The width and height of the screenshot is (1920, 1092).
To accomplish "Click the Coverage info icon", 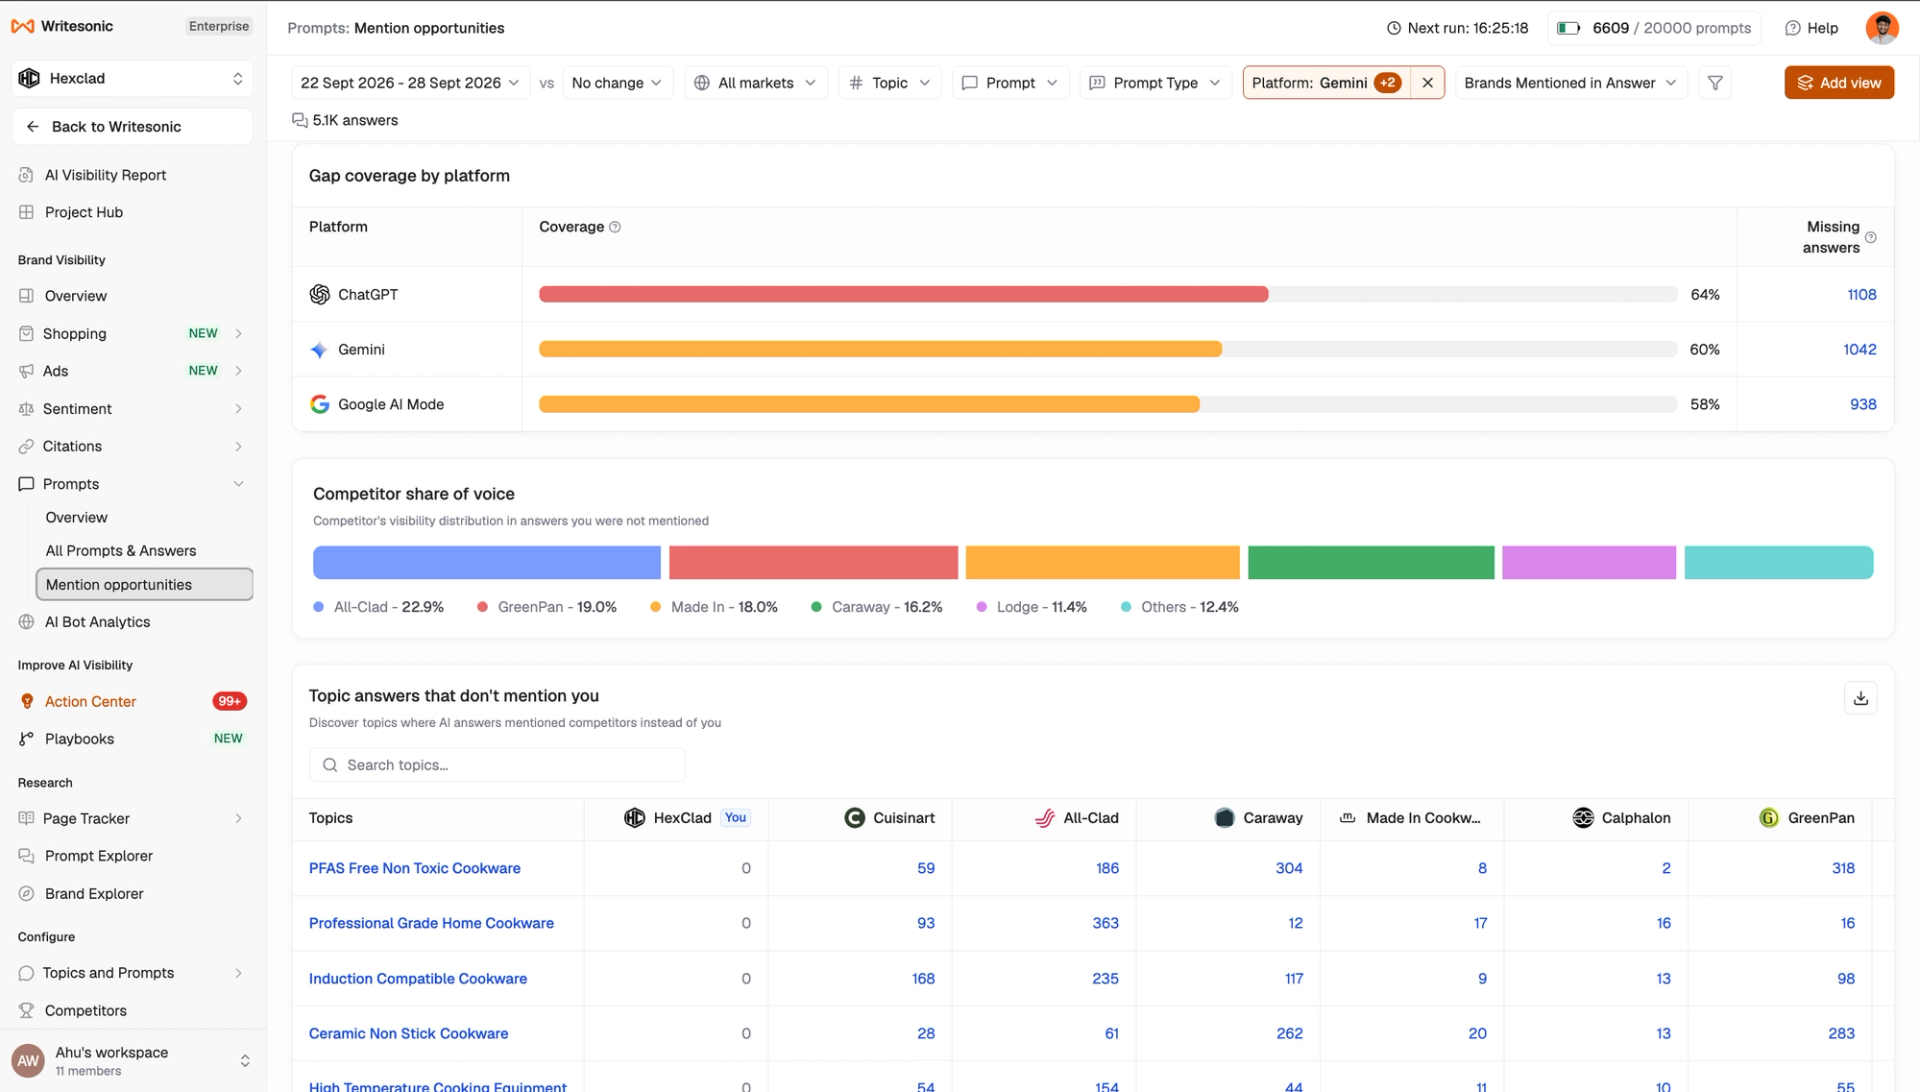I will [615, 227].
